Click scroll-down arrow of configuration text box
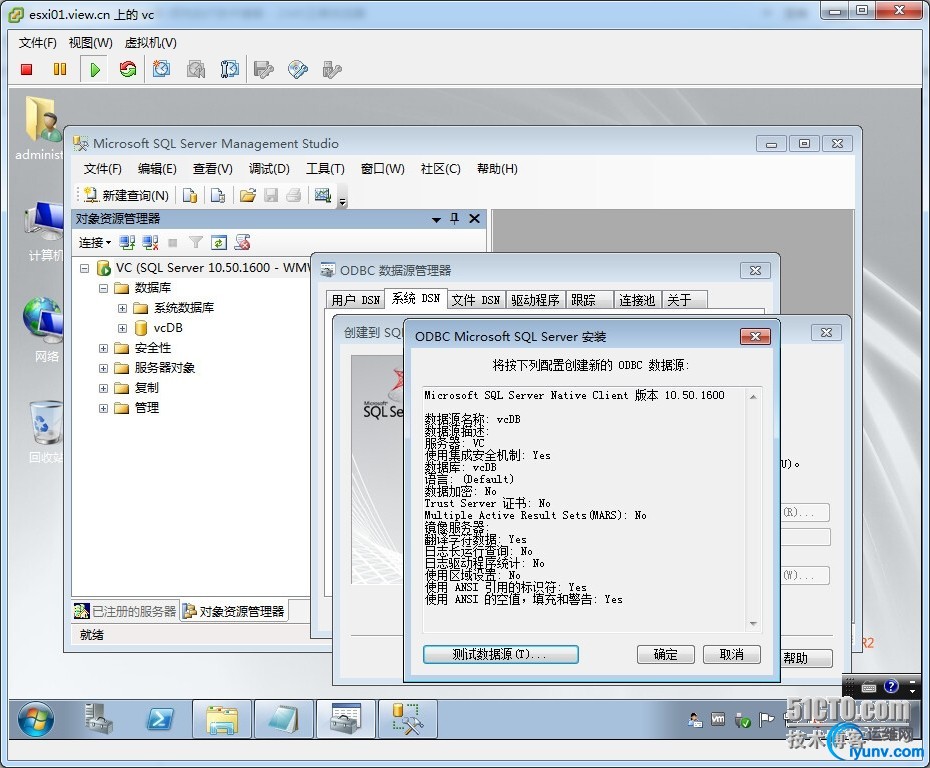 (x=753, y=624)
